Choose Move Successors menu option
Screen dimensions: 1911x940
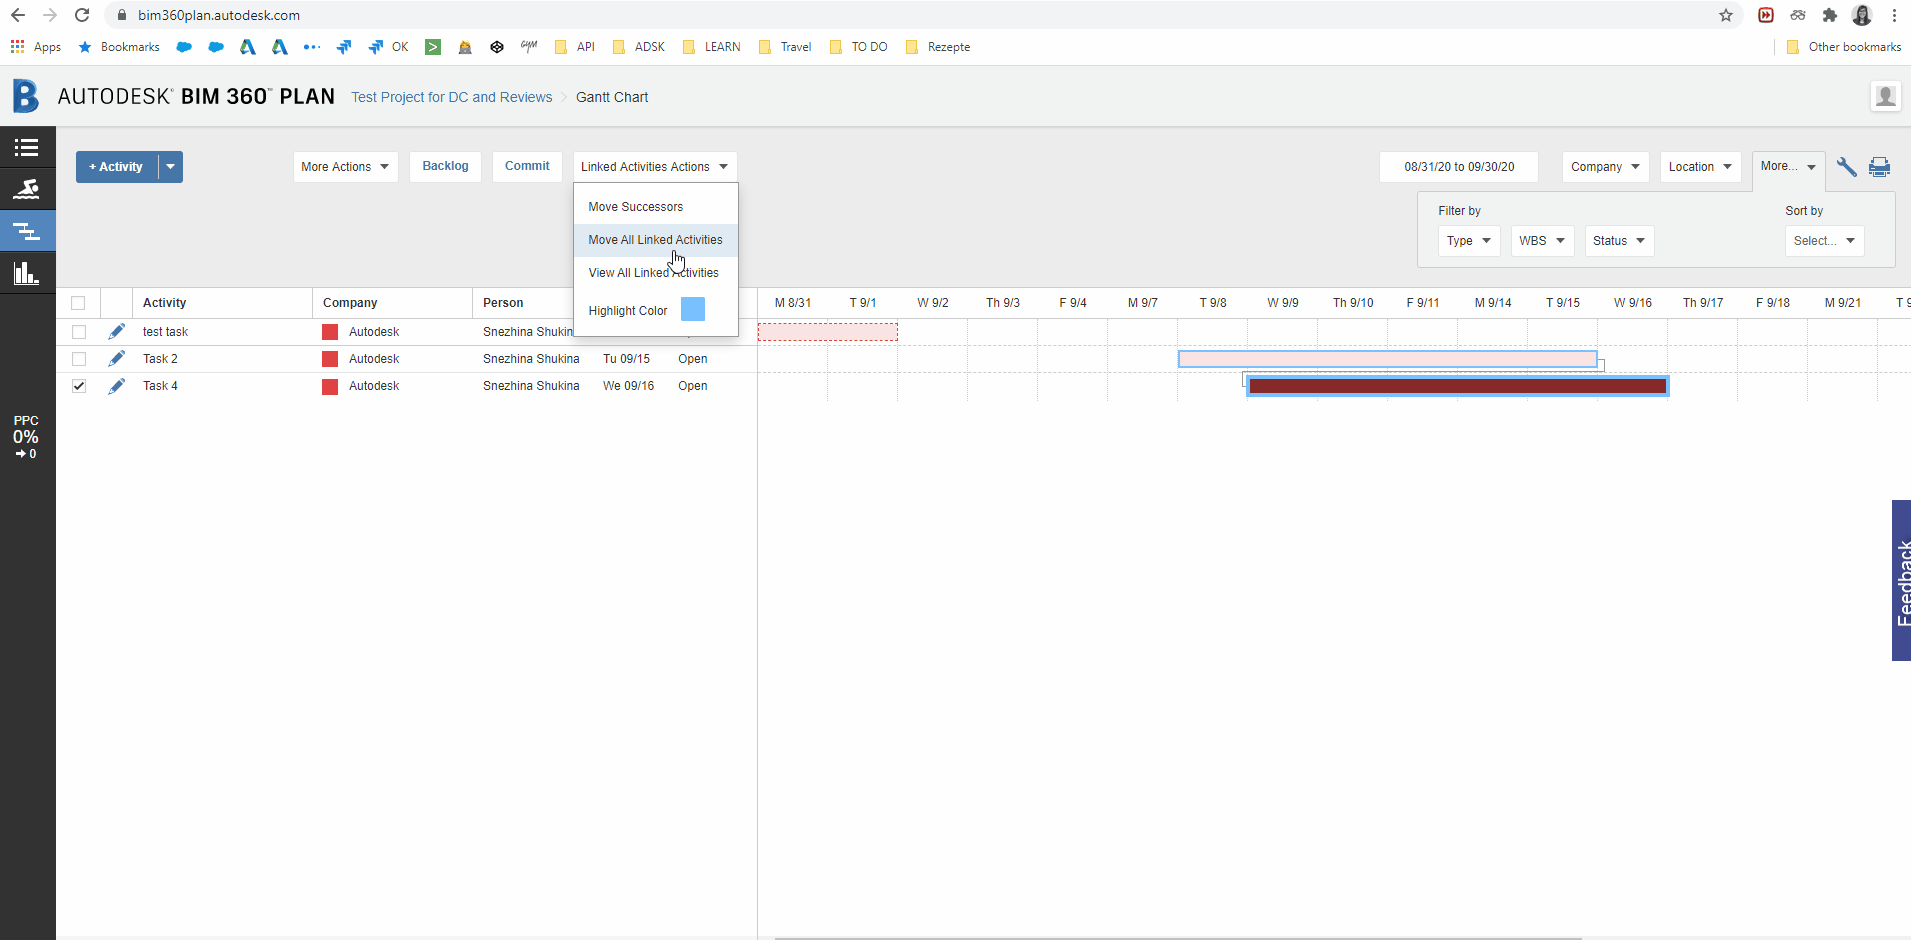click(x=636, y=207)
